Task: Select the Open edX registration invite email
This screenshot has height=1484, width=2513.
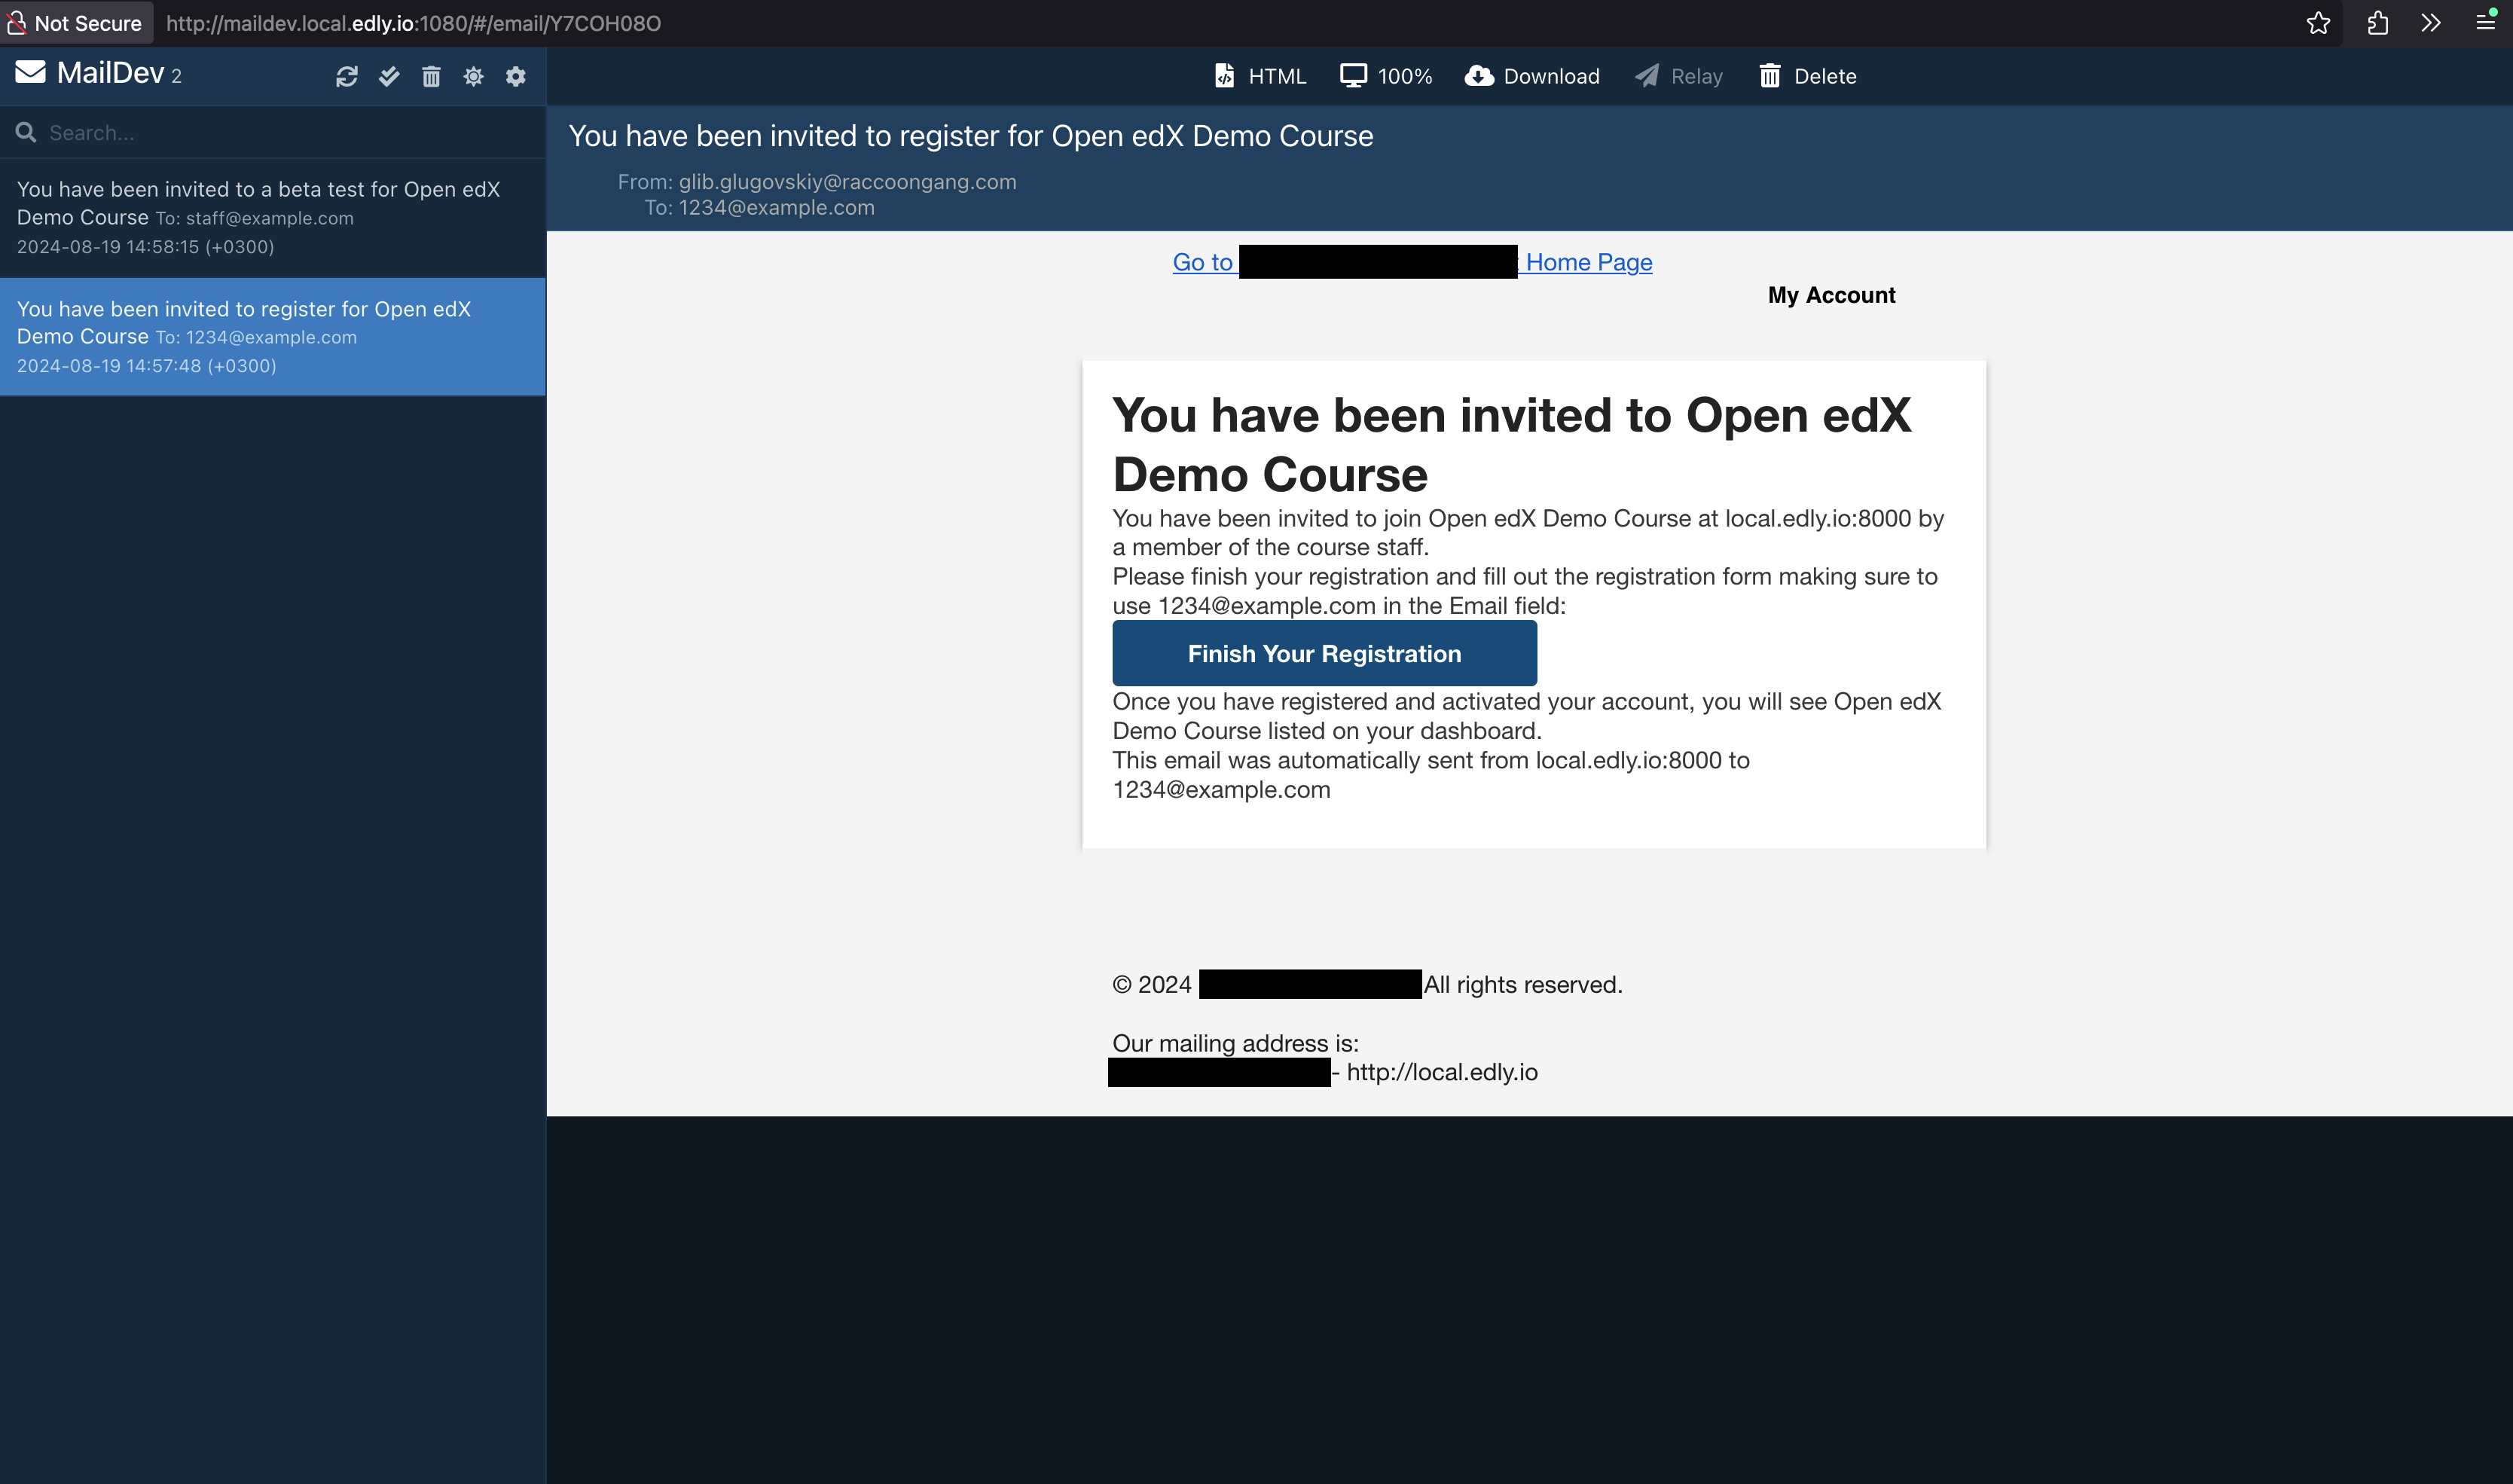Action: [x=272, y=336]
